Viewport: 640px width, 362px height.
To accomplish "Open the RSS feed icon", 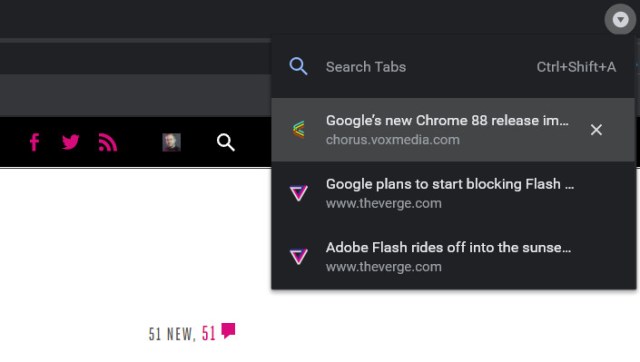I will (x=108, y=142).
